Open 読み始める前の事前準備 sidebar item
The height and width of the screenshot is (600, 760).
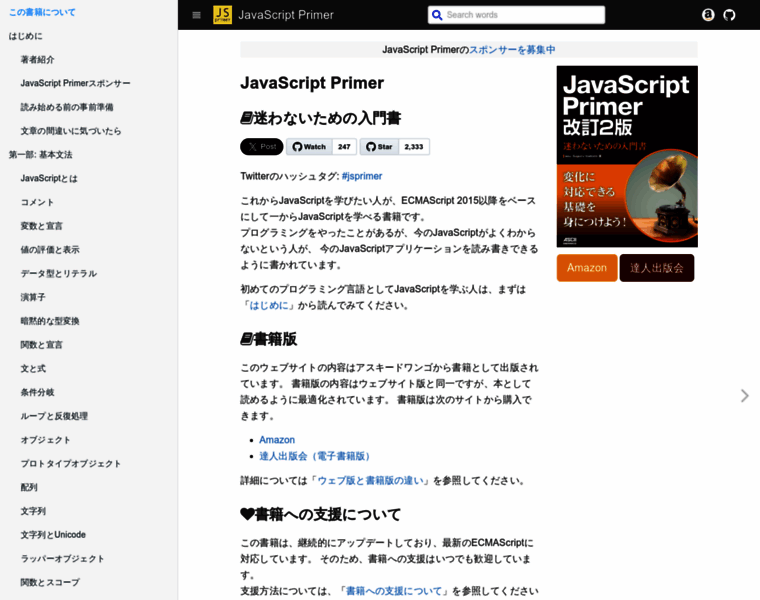point(67,107)
